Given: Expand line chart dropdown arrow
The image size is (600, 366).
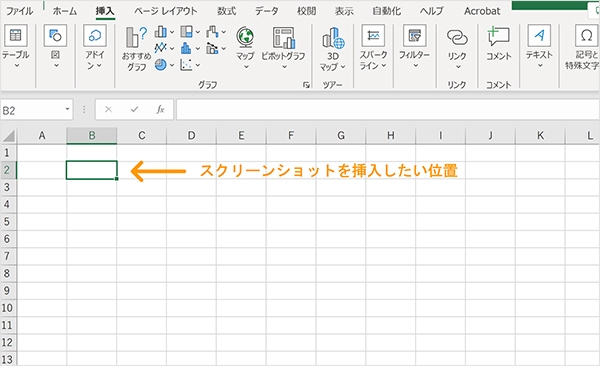Looking at the screenshot, I should tap(172, 48).
